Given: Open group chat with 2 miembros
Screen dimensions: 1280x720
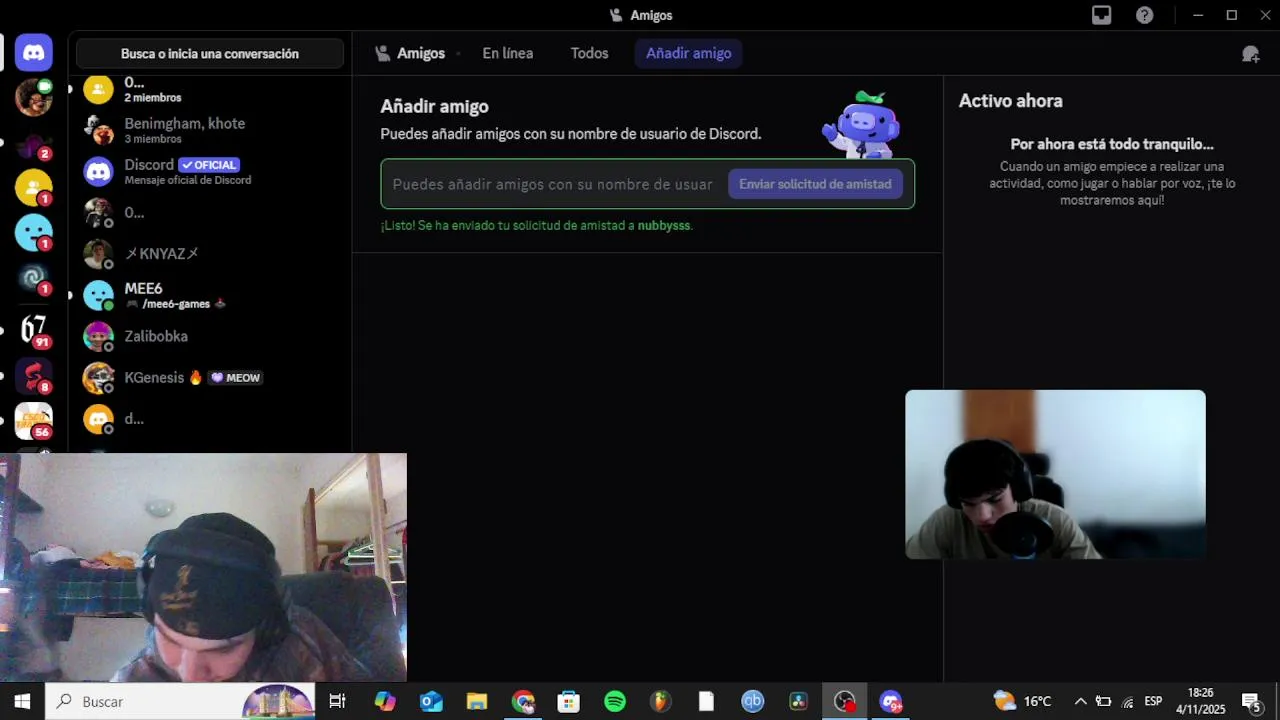Looking at the screenshot, I should click(x=210, y=90).
